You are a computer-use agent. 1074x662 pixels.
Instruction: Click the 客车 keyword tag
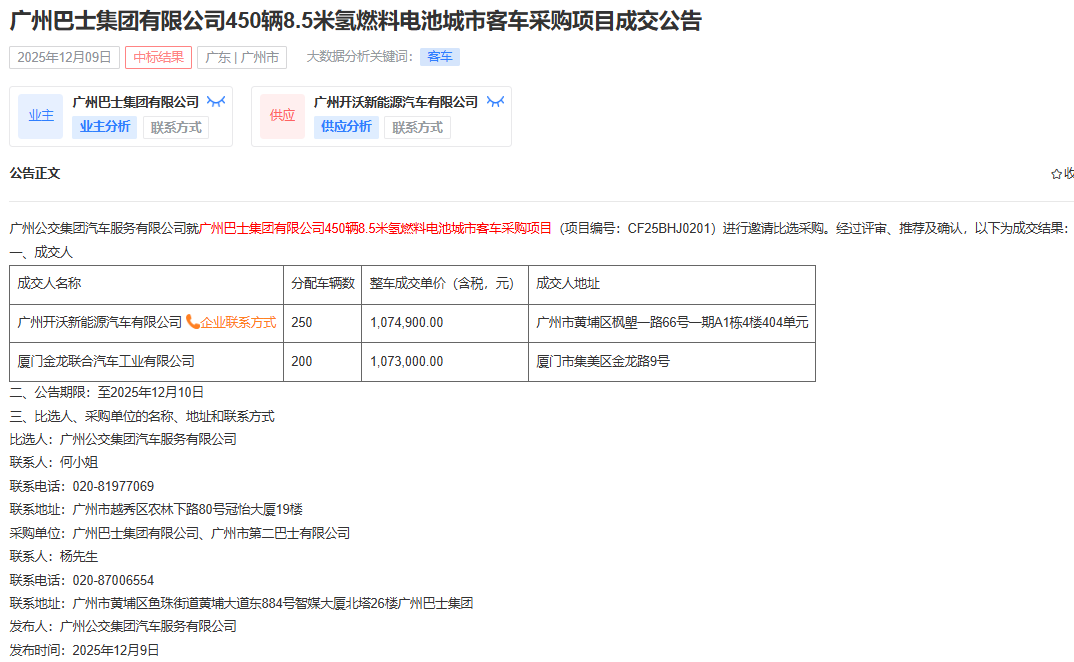coord(440,57)
